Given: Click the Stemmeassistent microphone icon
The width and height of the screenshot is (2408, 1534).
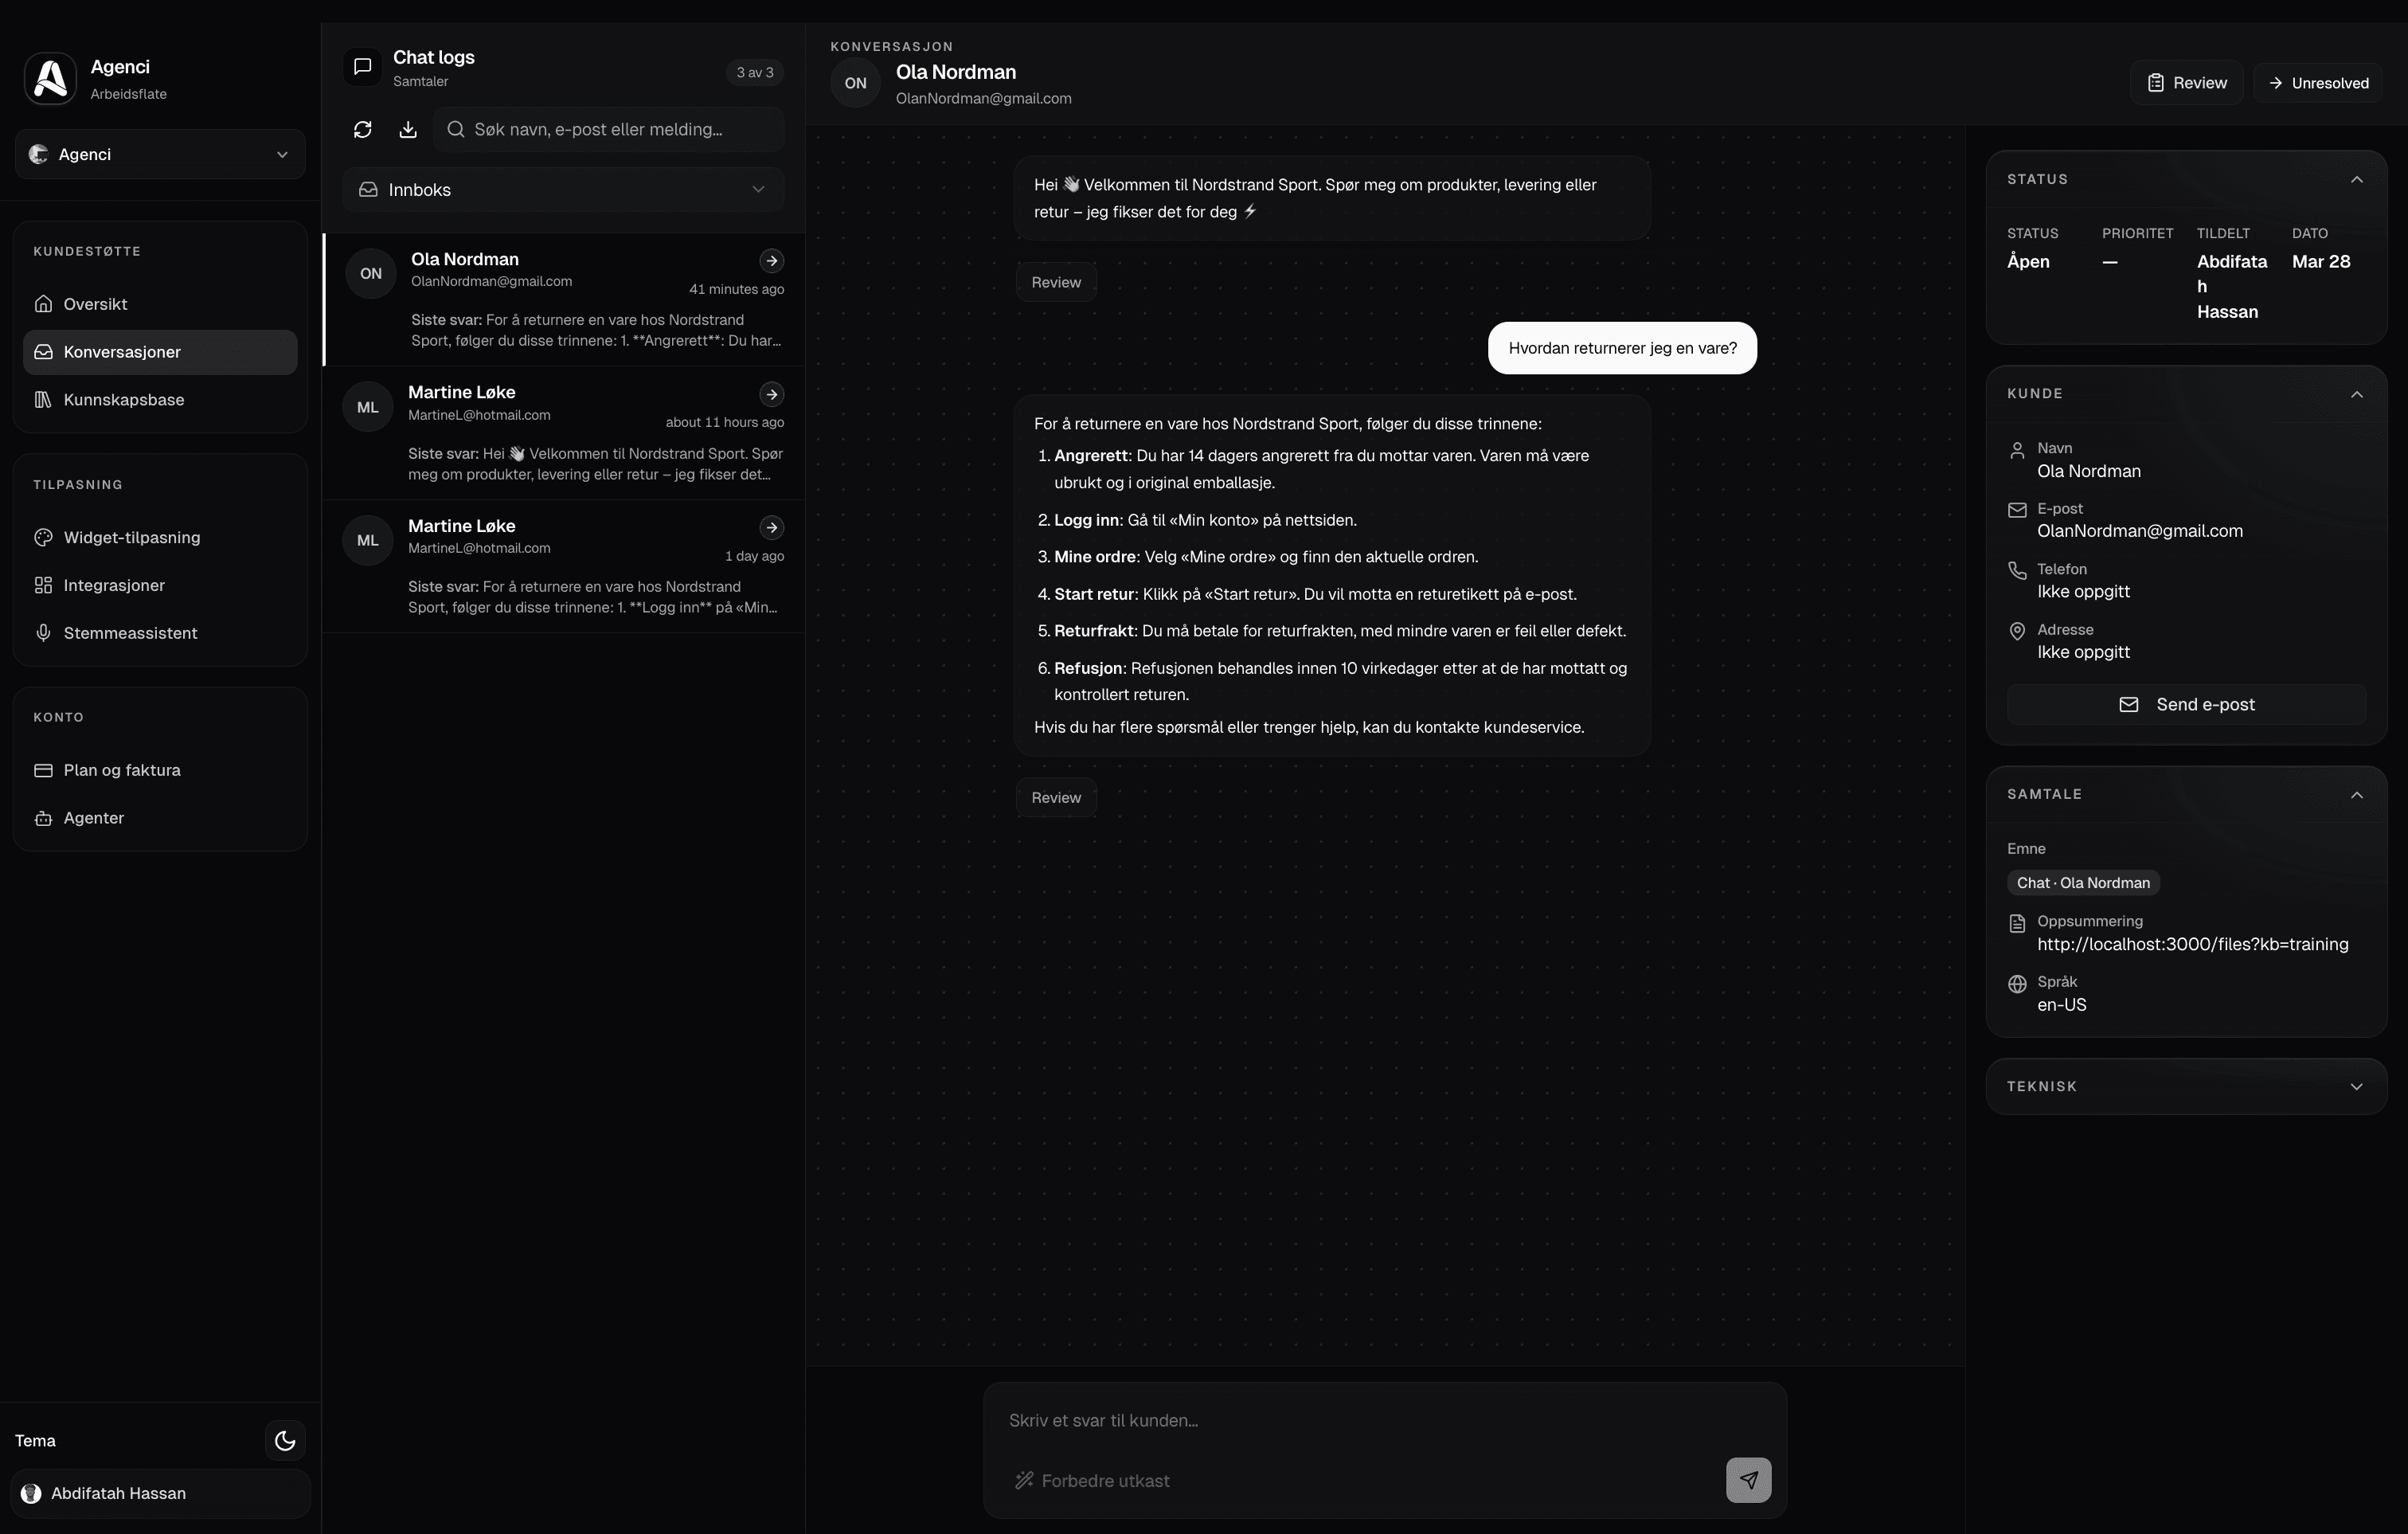Looking at the screenshot, I should click(x=43, y=633).
